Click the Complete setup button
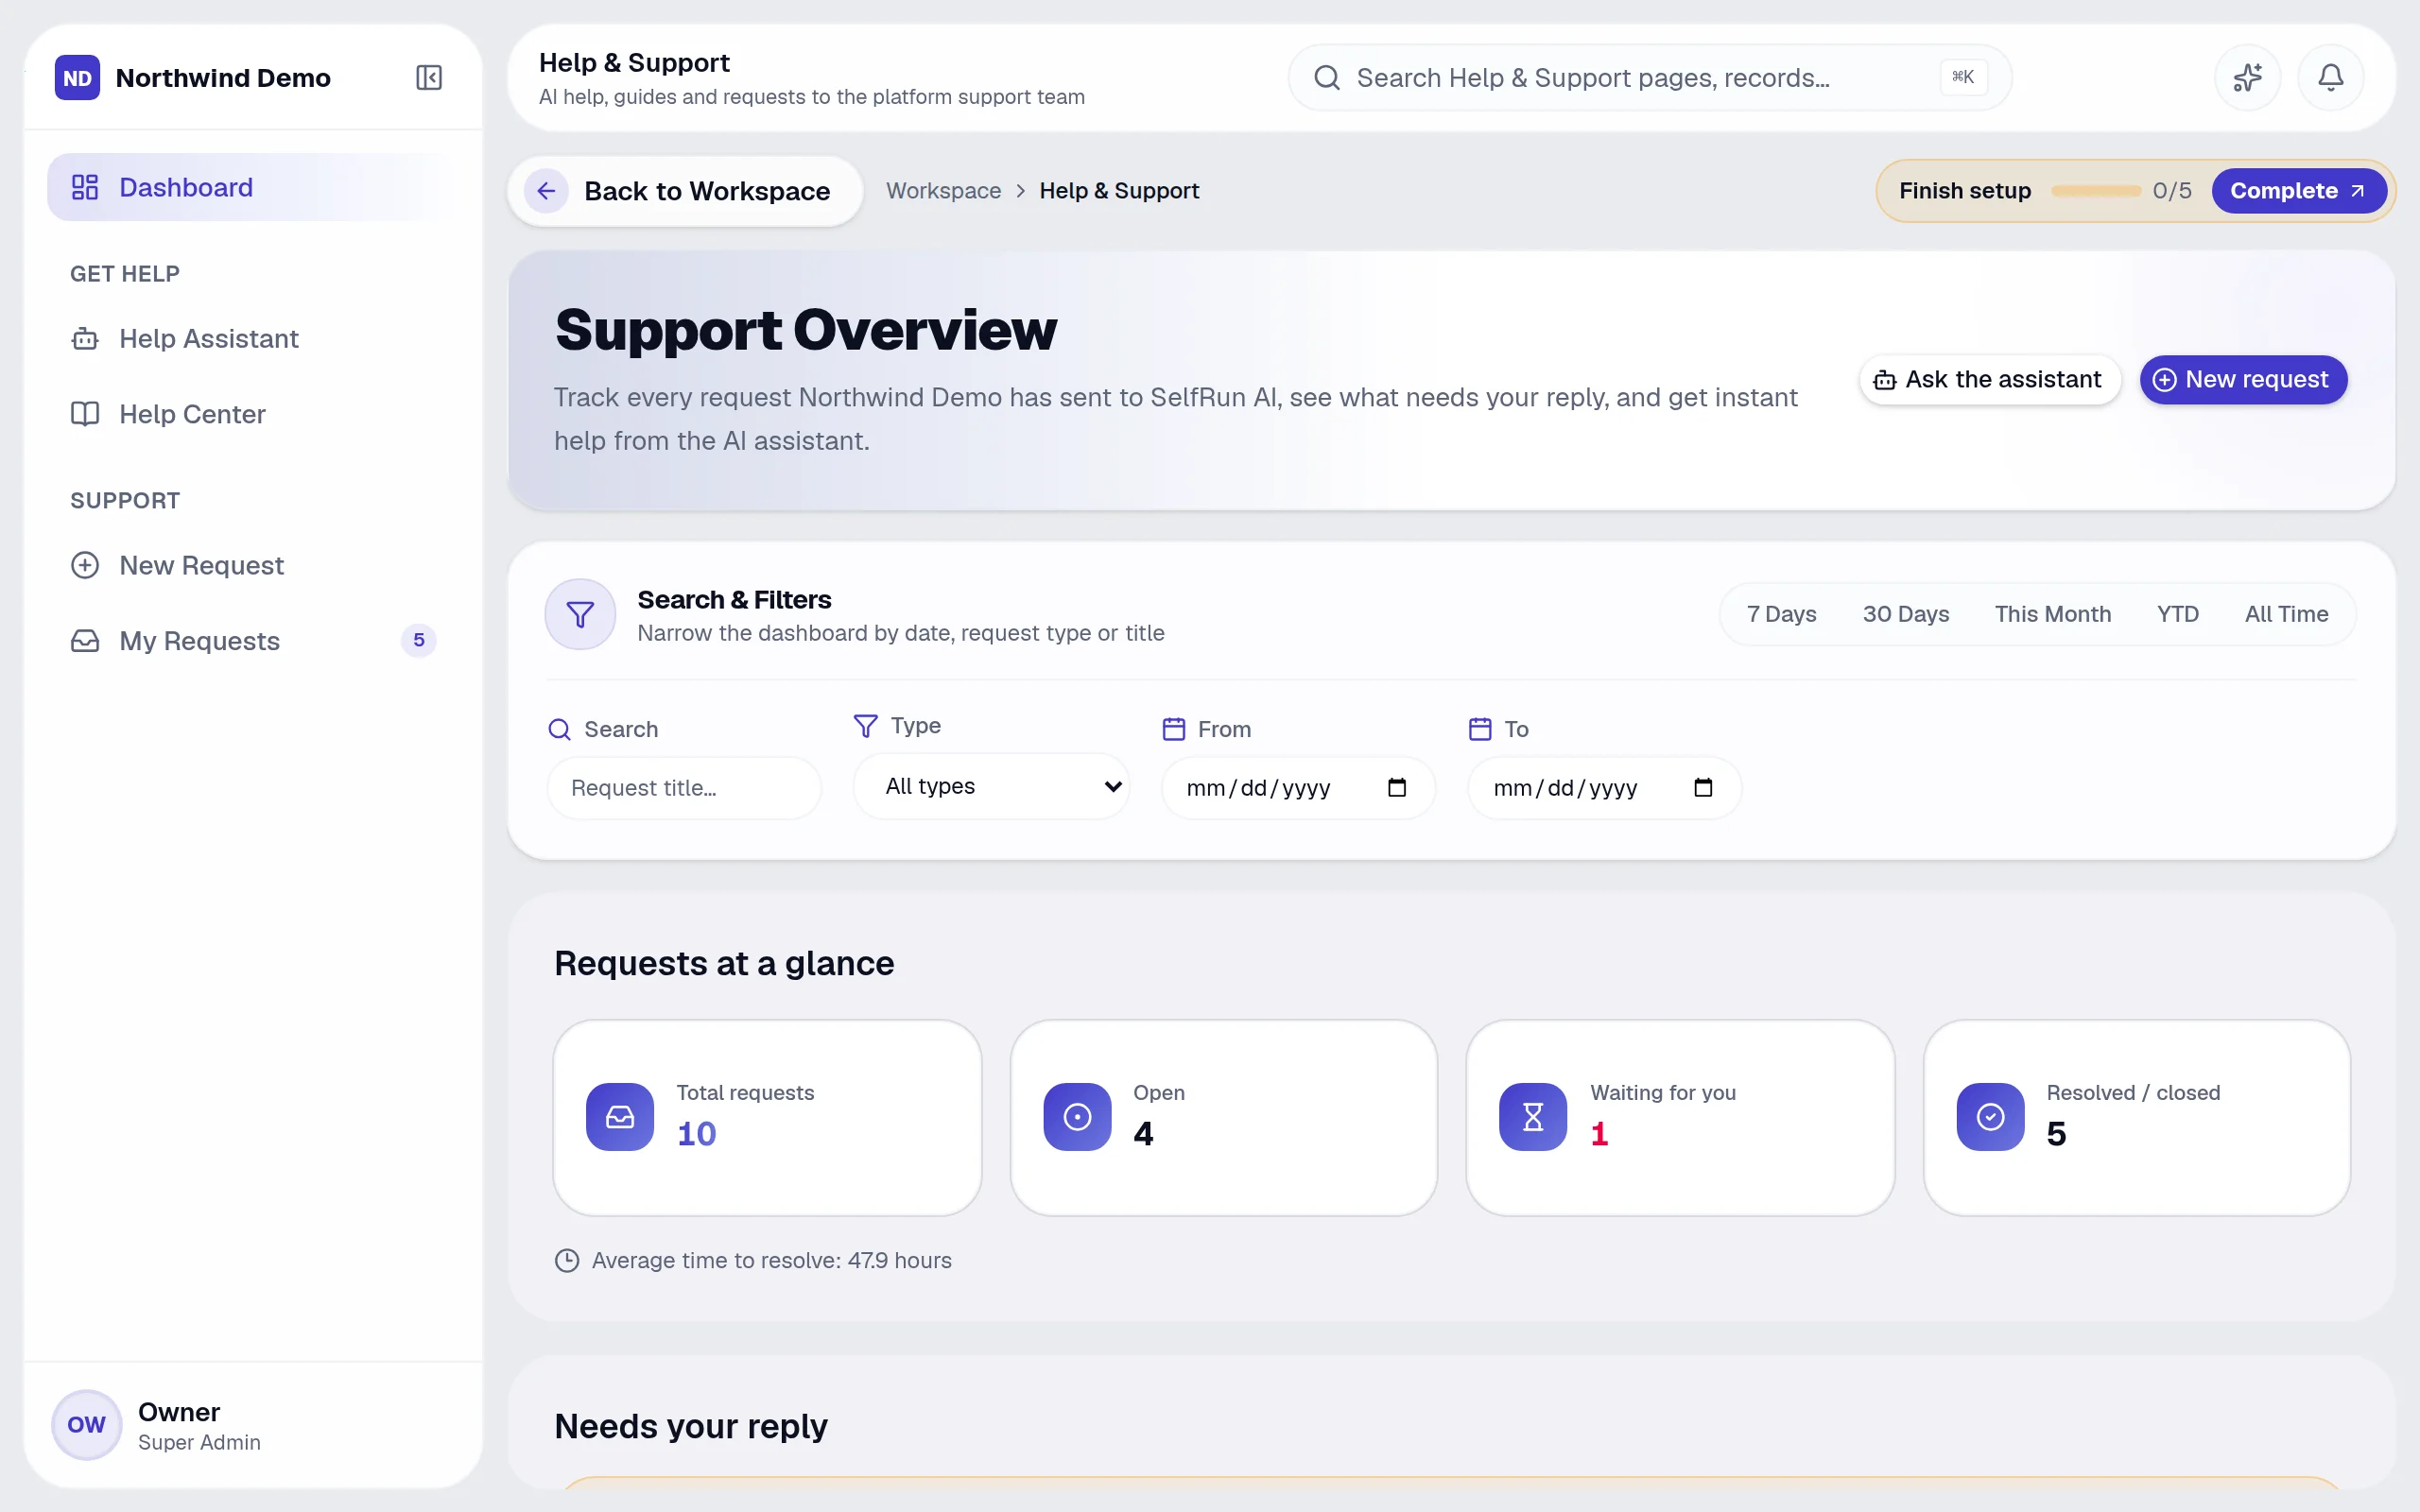The width and height of the screenshot is (2420, 1512). pyautogui.click(x=2298, y=191)
